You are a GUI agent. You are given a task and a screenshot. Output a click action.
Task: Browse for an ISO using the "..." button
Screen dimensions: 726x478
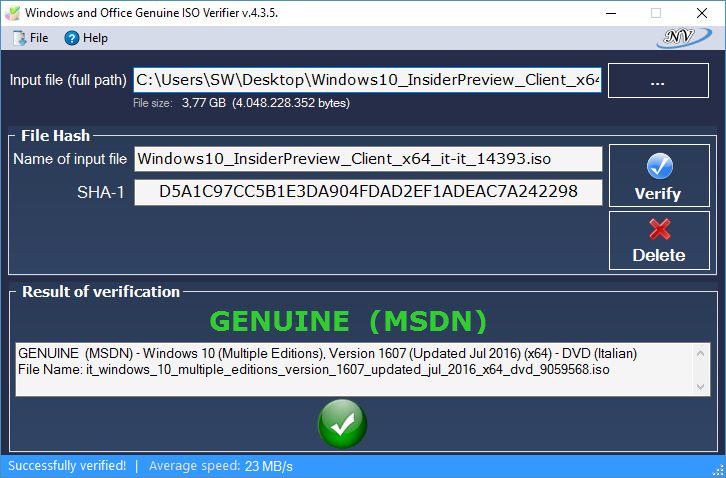[657, 82]
